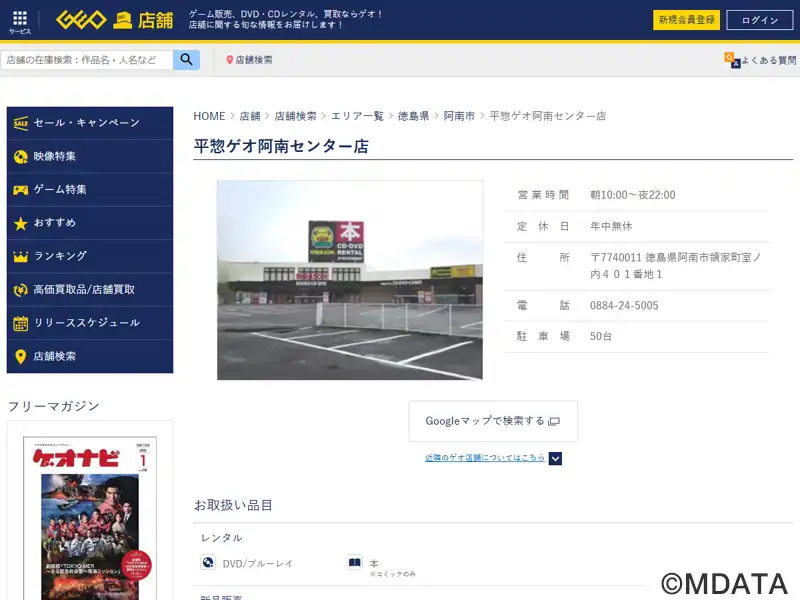800x600 pixels.
Task: Click the ログイン button
Action: (x=760, y=20)
